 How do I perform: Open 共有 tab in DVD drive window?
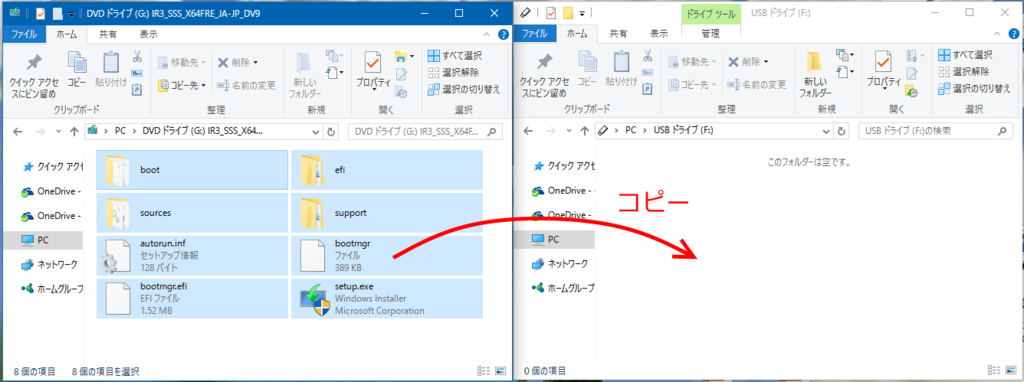[108, 34]
